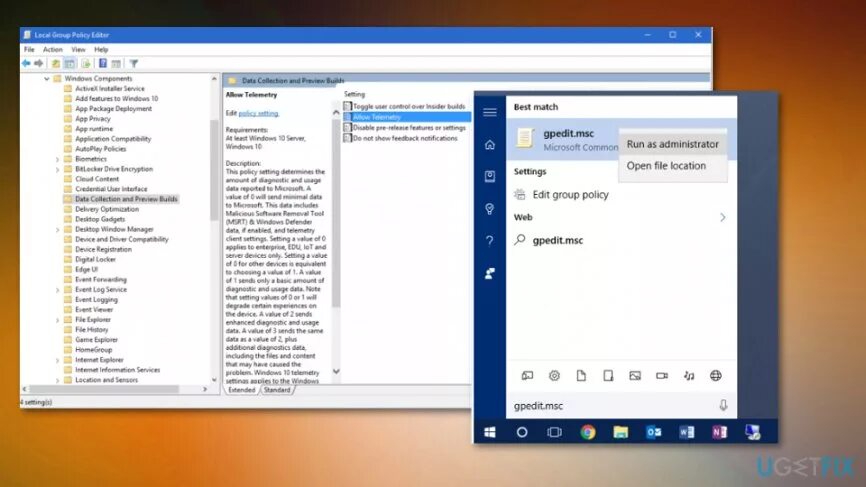The width and height of the screenshot is (866, 487).
Task: Select Do not show feedback notifications setting
Action: click(405, 138)
